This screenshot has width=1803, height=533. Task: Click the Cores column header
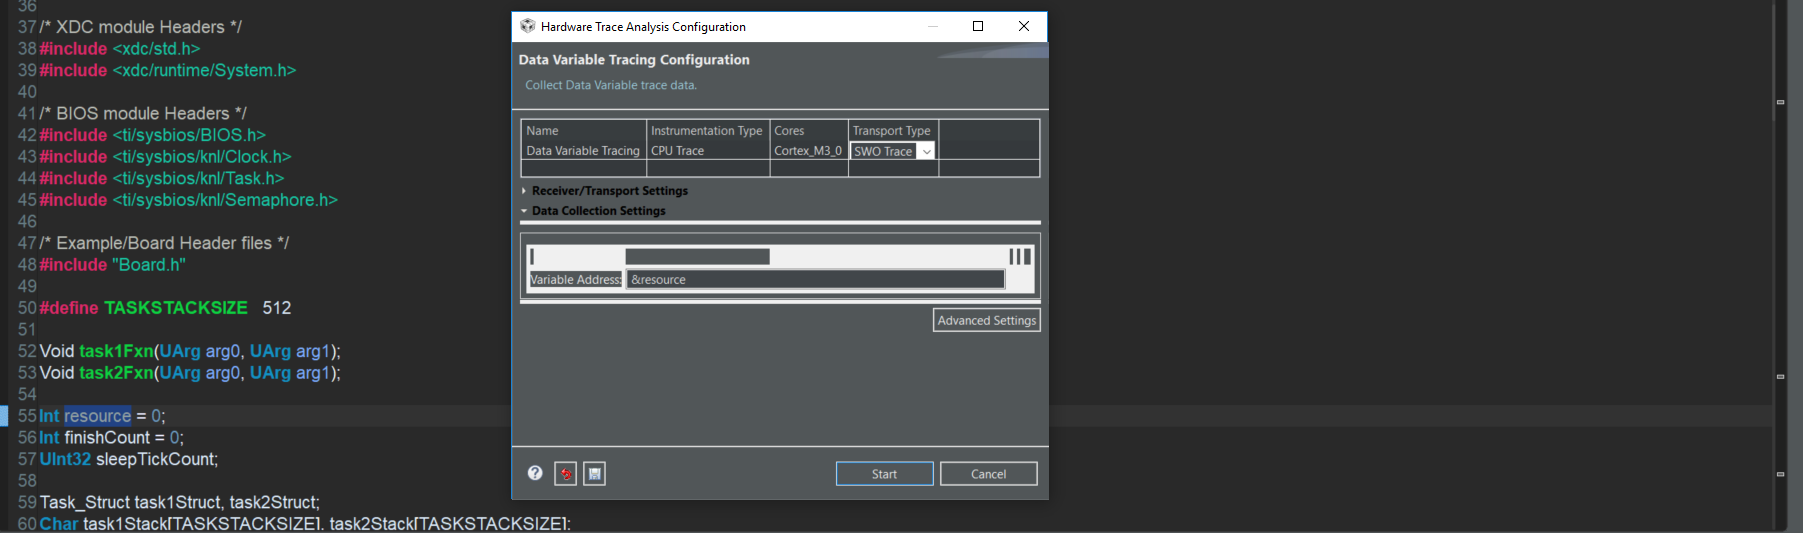point(809,131)
